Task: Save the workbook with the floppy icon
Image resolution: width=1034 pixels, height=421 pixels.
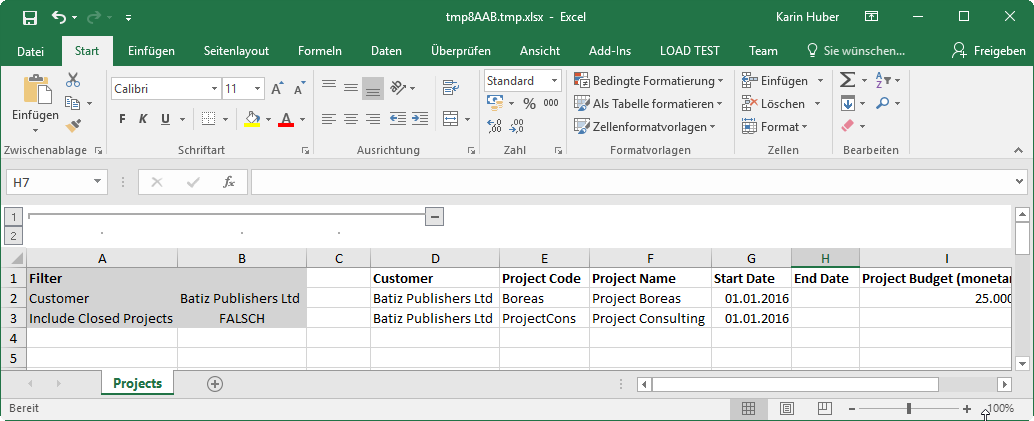Action: point(29,17)
